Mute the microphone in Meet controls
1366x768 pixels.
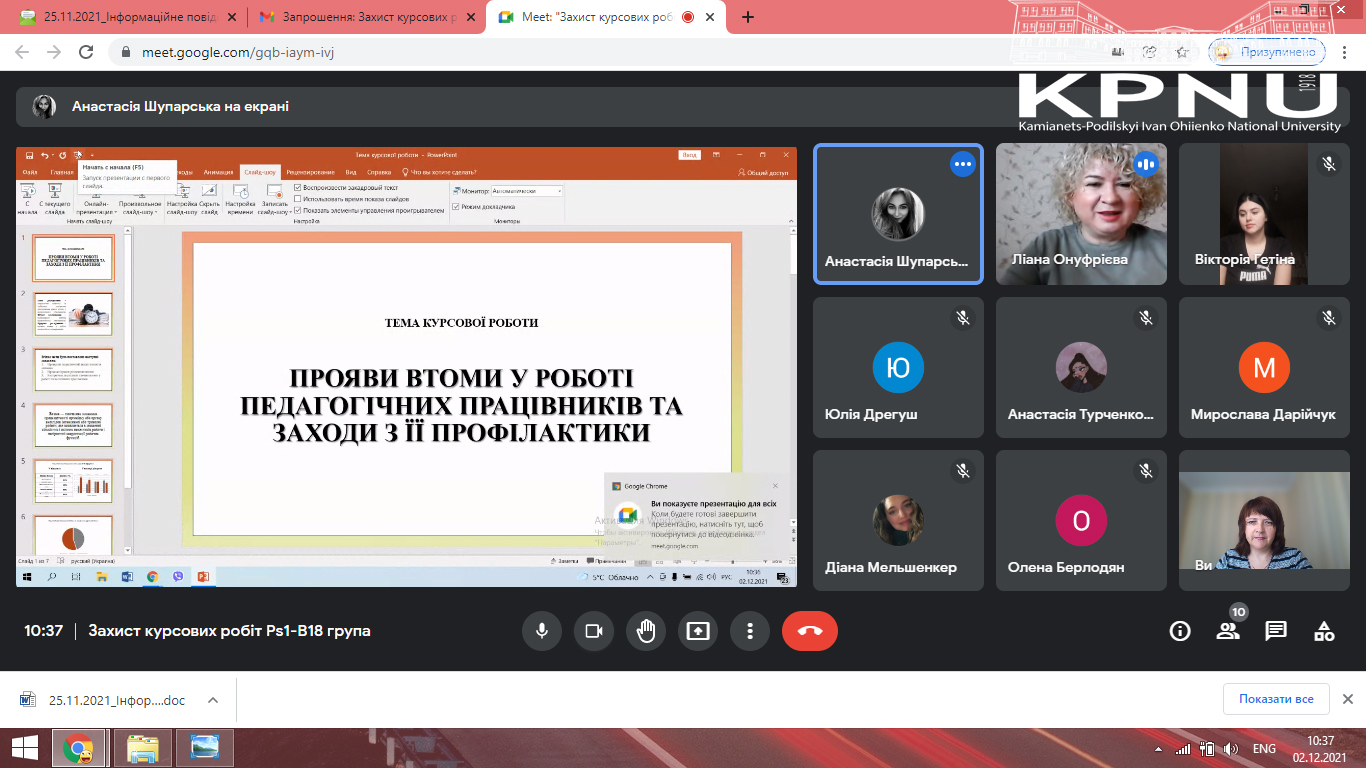click(541, 631)
